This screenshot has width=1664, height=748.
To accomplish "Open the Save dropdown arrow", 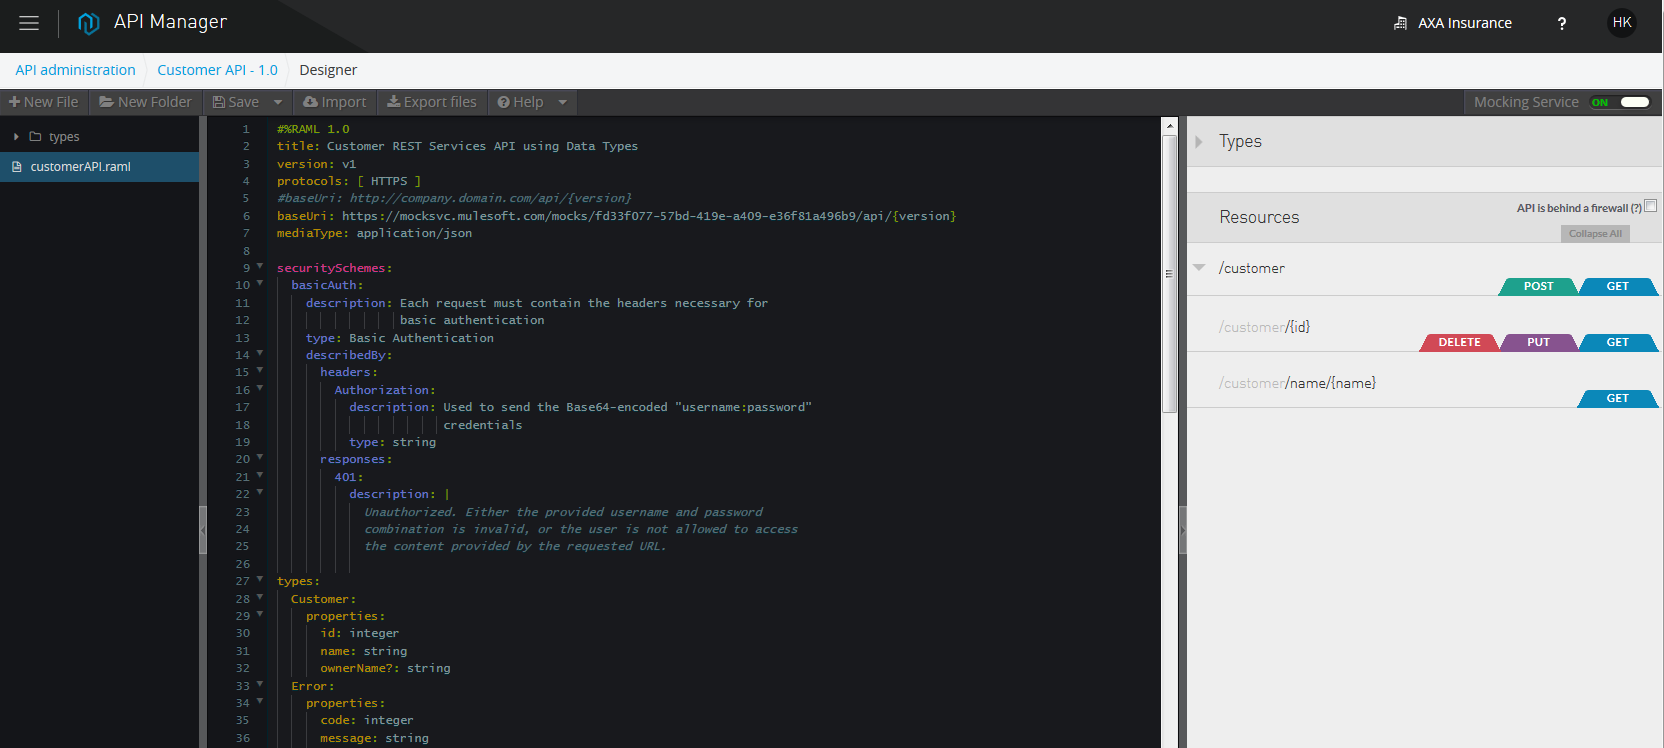I will pyautogui.click(x=278, y=102).
